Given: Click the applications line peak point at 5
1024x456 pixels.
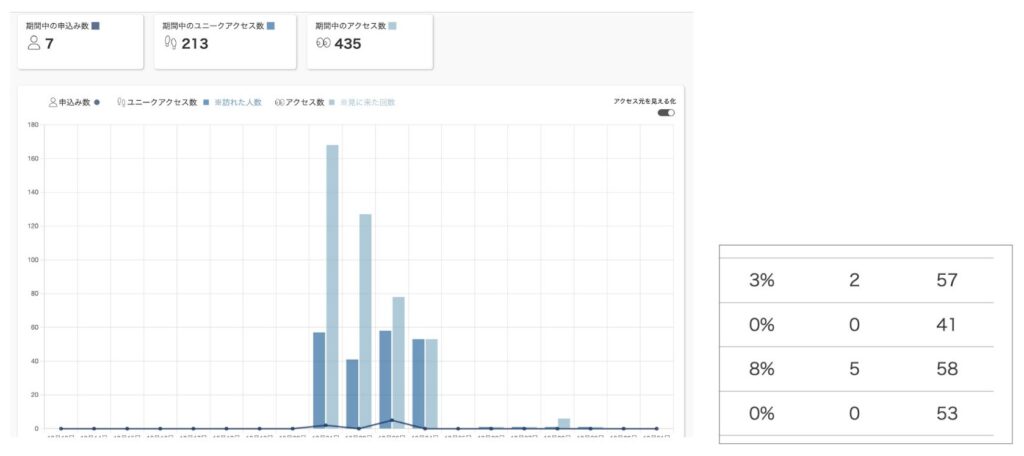Looking at the screenshot, I should 392,420.
